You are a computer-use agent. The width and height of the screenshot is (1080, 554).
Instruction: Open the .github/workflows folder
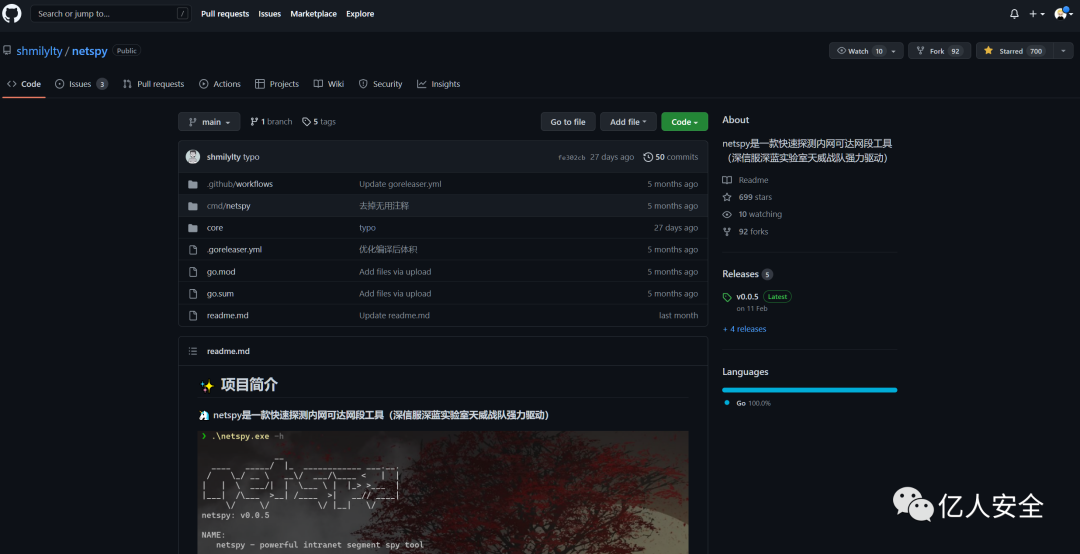pos(240,184)
